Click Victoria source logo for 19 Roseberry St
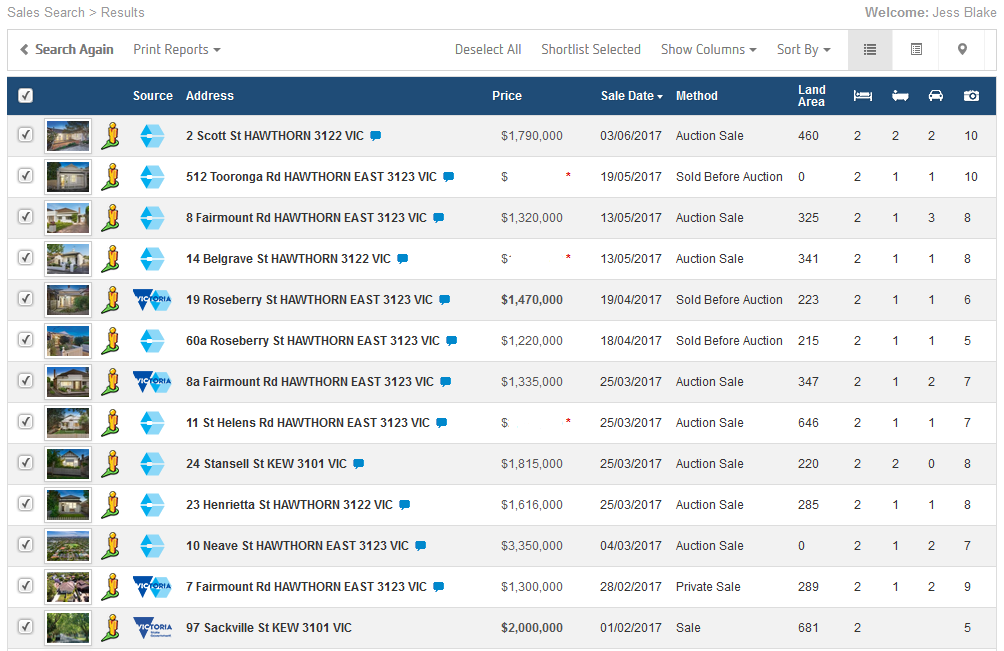The width and height of the screenshot is (1004, 651). [x=152, y=300]
